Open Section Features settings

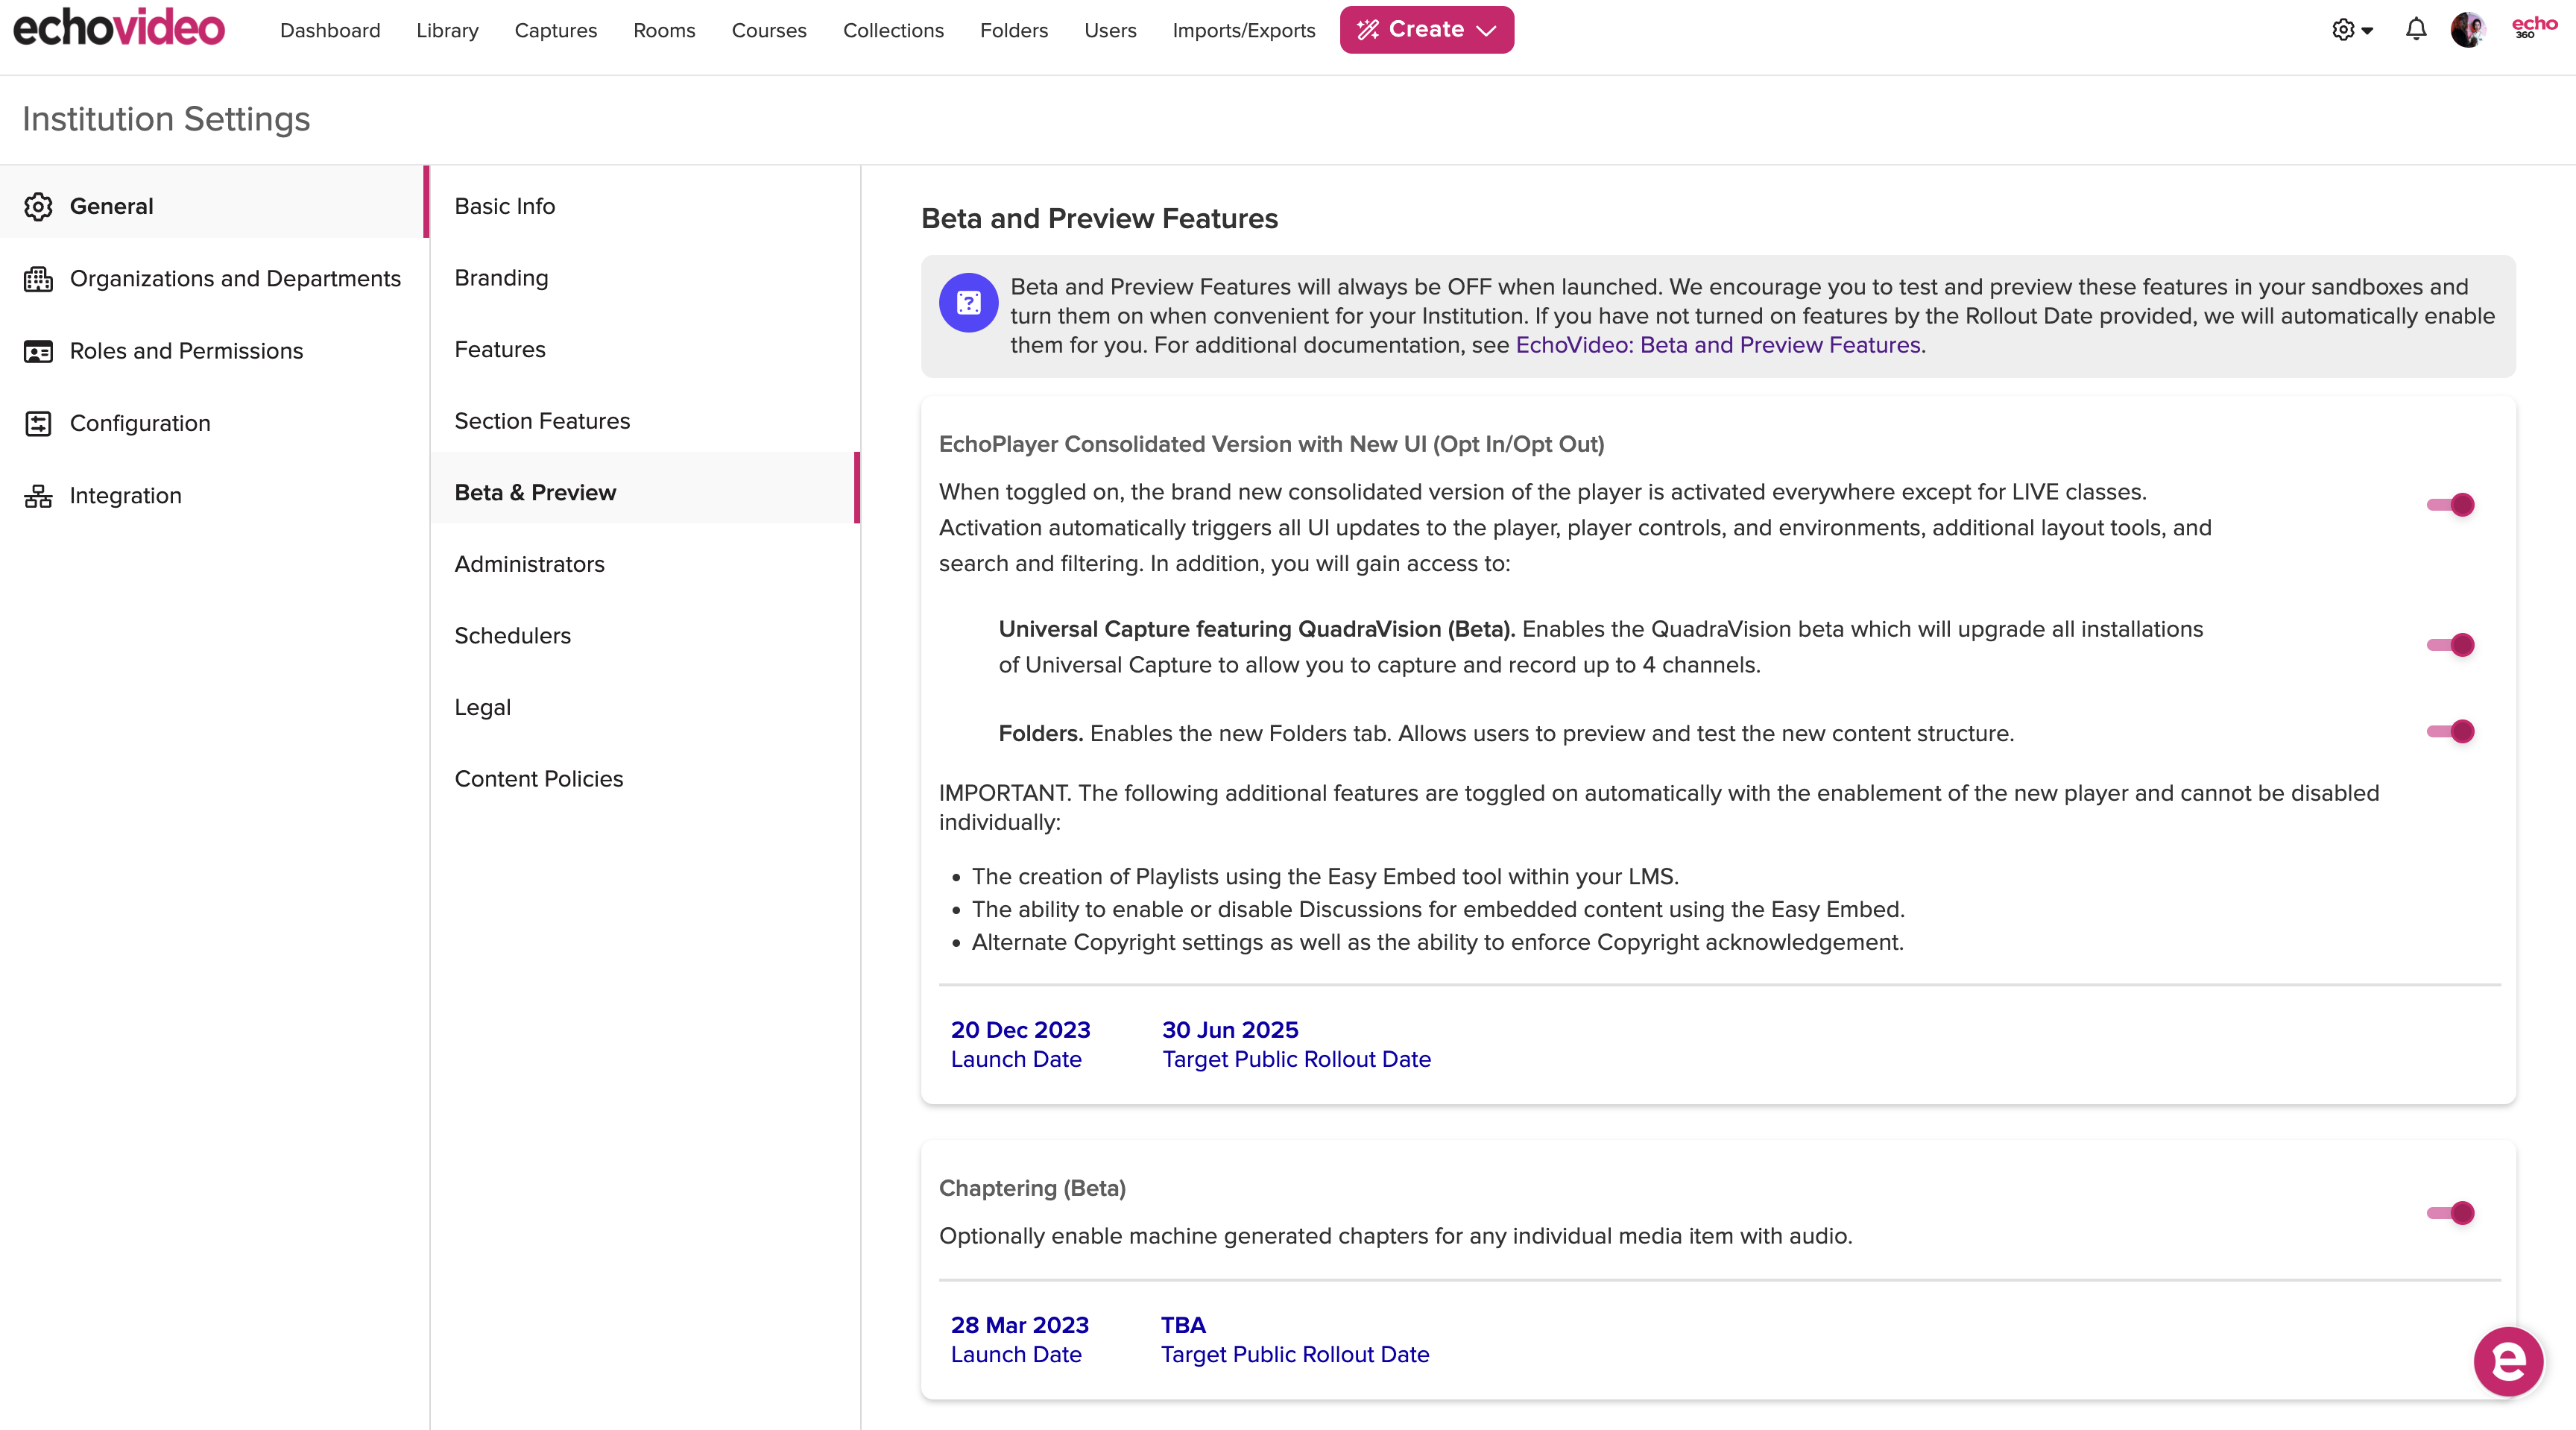[645, 421]
